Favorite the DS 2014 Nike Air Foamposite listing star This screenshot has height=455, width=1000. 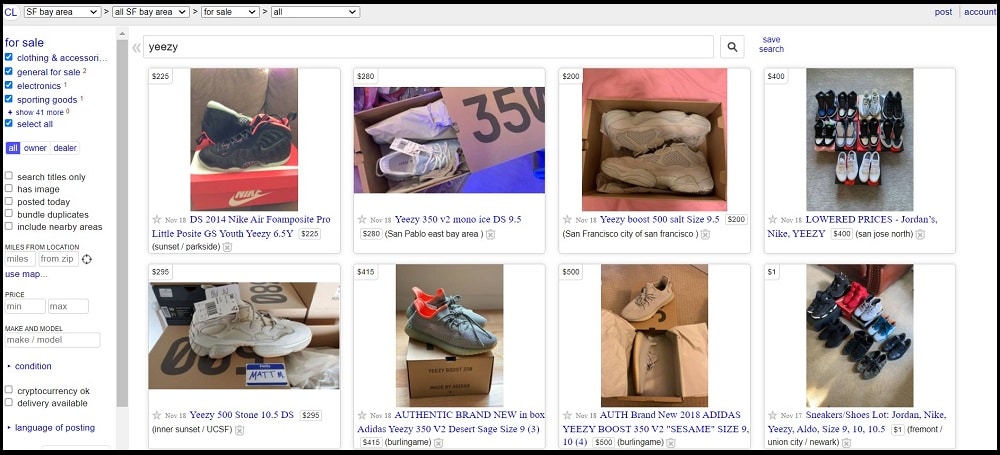[157, 220]
